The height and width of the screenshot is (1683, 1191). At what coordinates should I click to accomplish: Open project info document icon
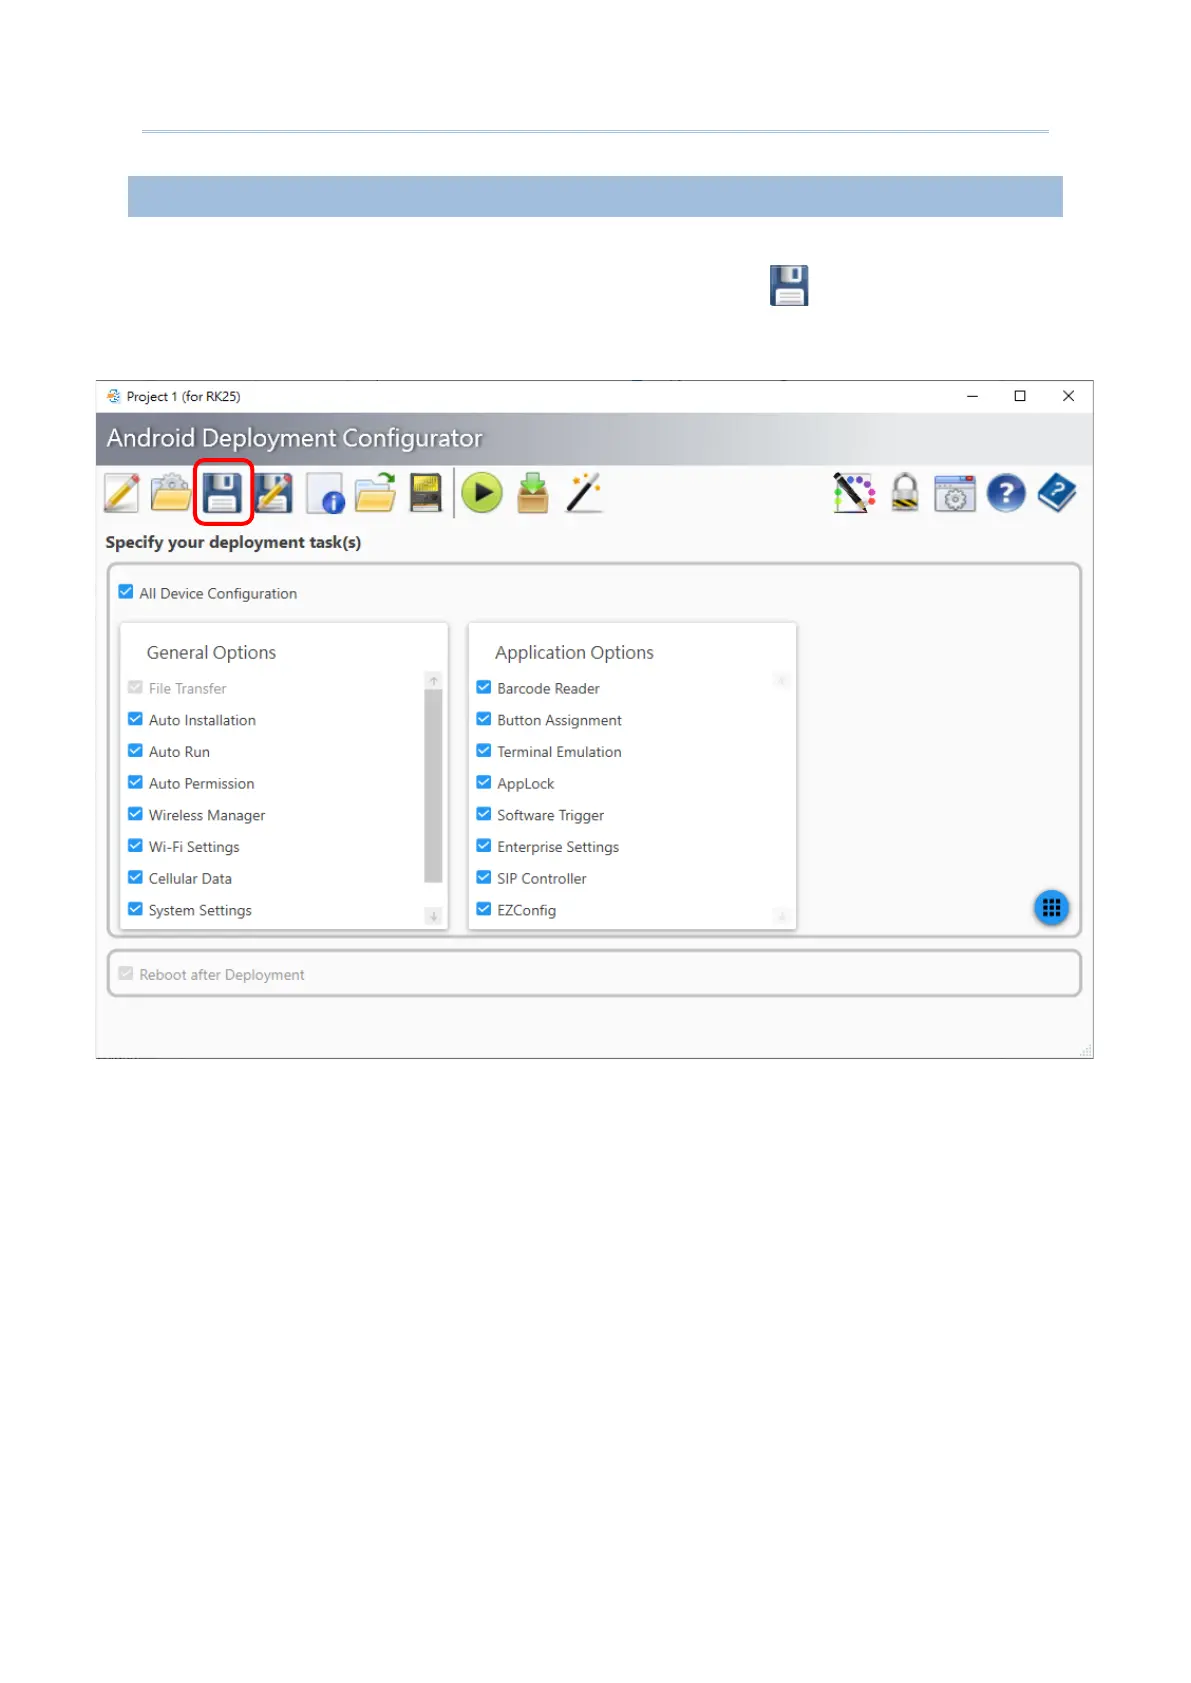(325, 493)
